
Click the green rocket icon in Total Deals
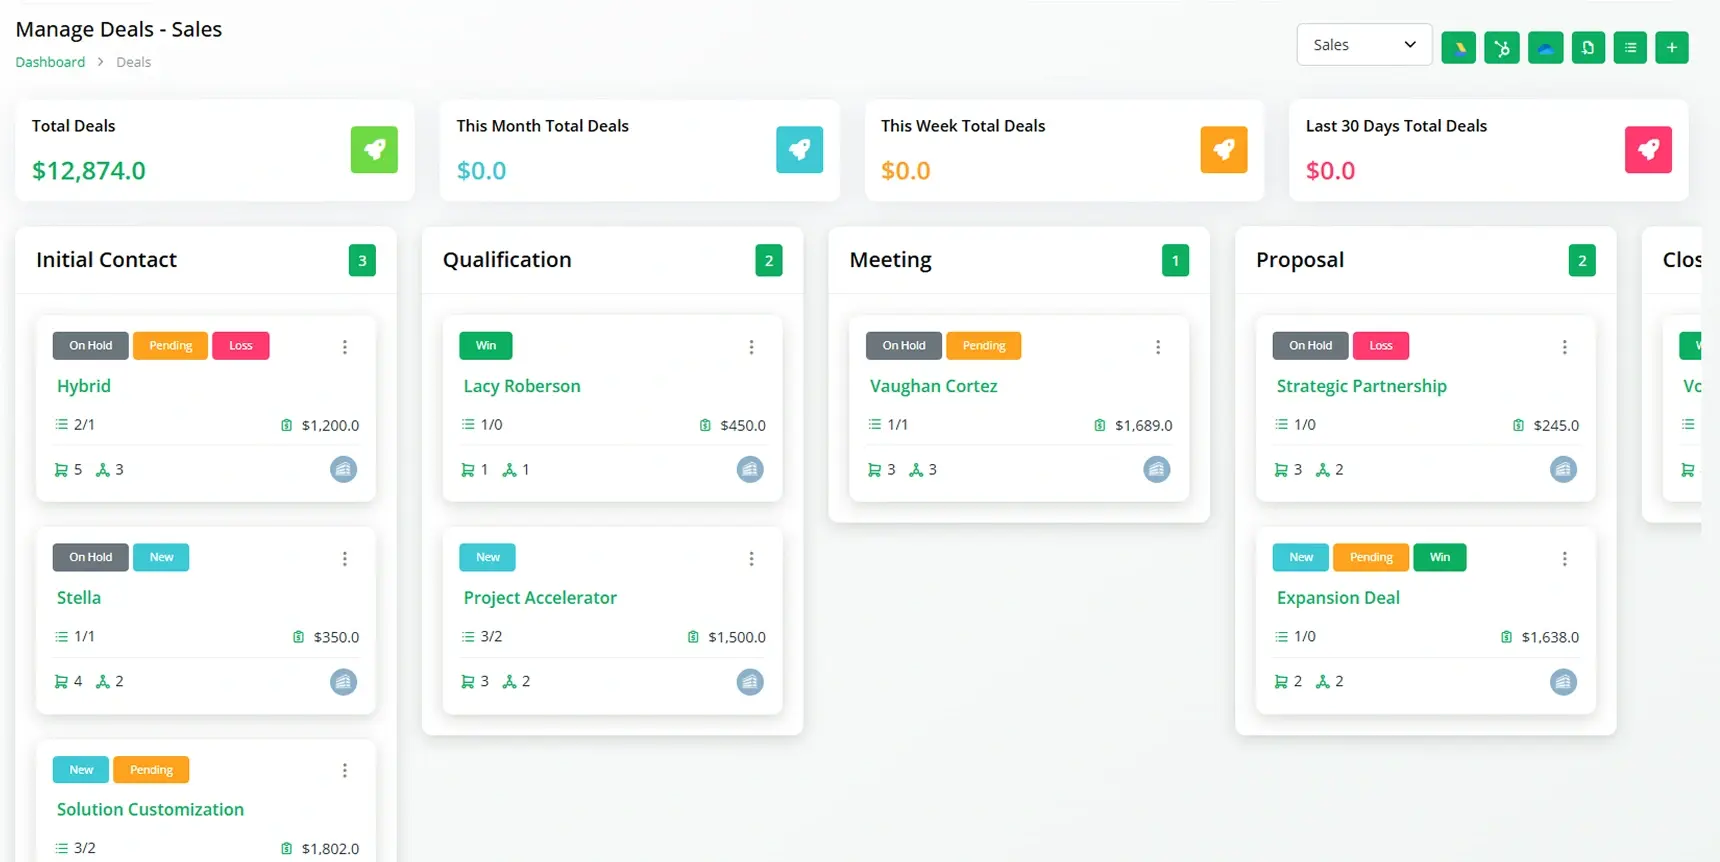point(374,150)
